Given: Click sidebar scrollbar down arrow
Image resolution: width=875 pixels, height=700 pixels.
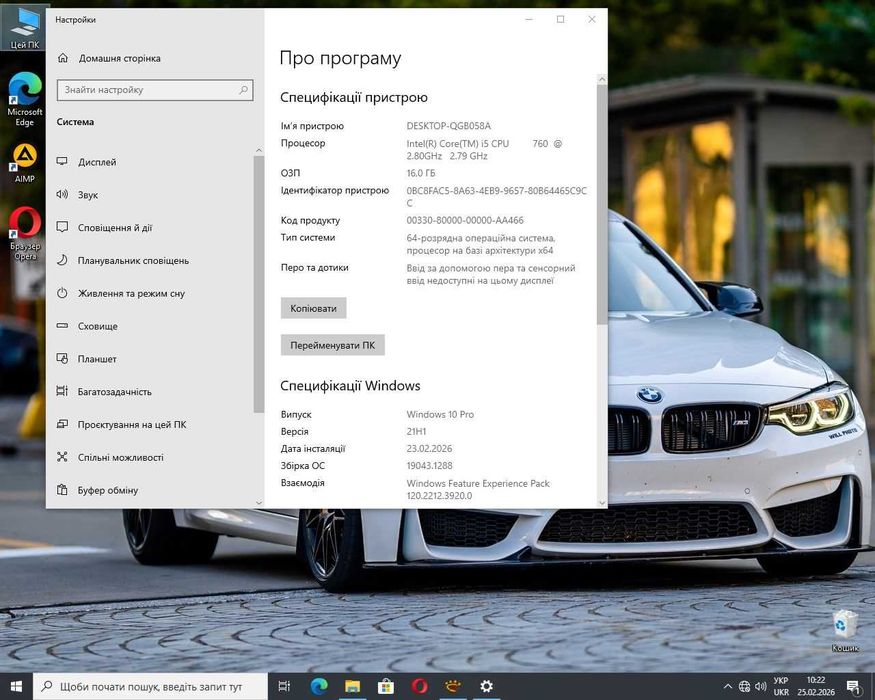Looking at the screenshot, I should (x=258, y=503).
